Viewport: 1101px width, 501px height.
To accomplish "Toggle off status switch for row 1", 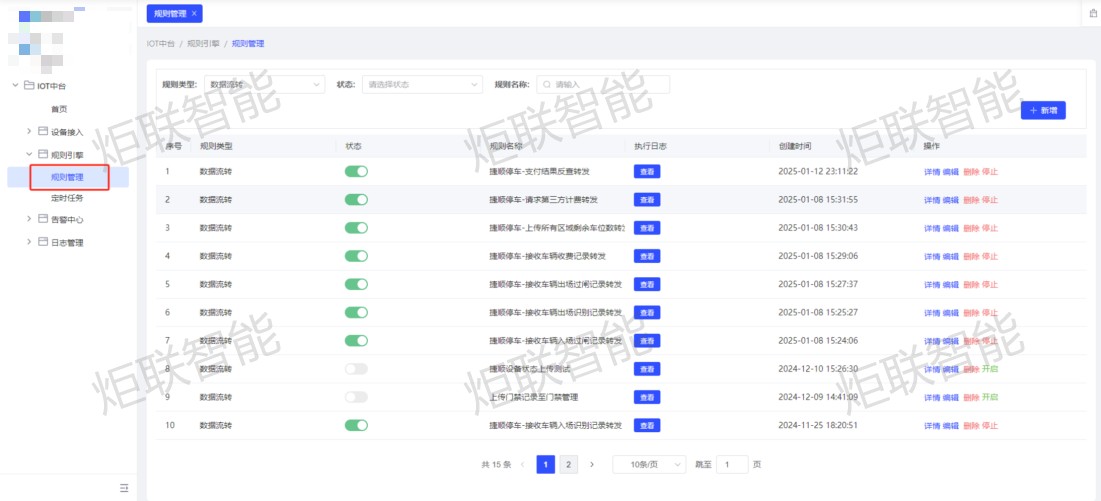I will point(356,171).
